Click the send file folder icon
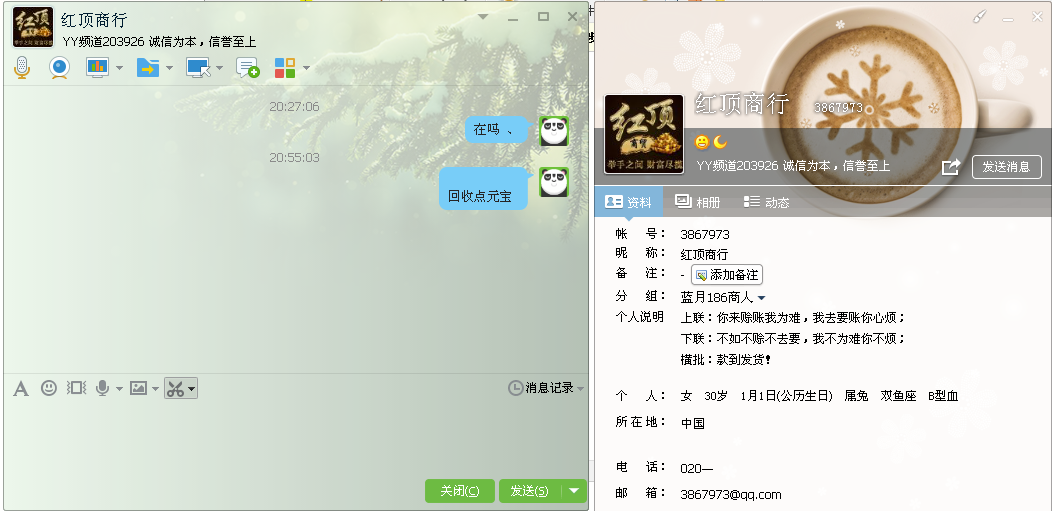The image size is (1052, 511). (147, 67)
